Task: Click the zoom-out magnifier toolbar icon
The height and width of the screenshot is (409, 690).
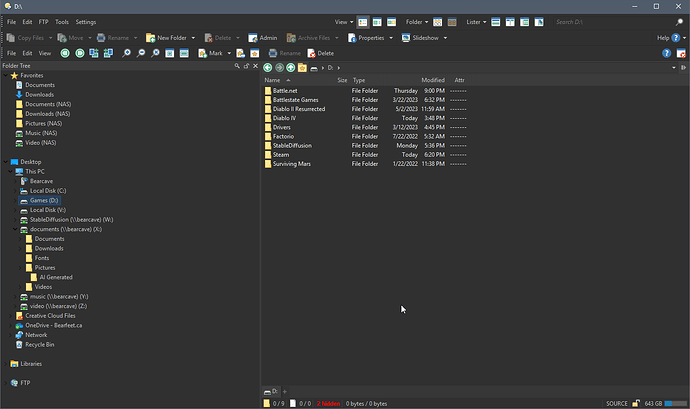Action: tap(141, 53)
